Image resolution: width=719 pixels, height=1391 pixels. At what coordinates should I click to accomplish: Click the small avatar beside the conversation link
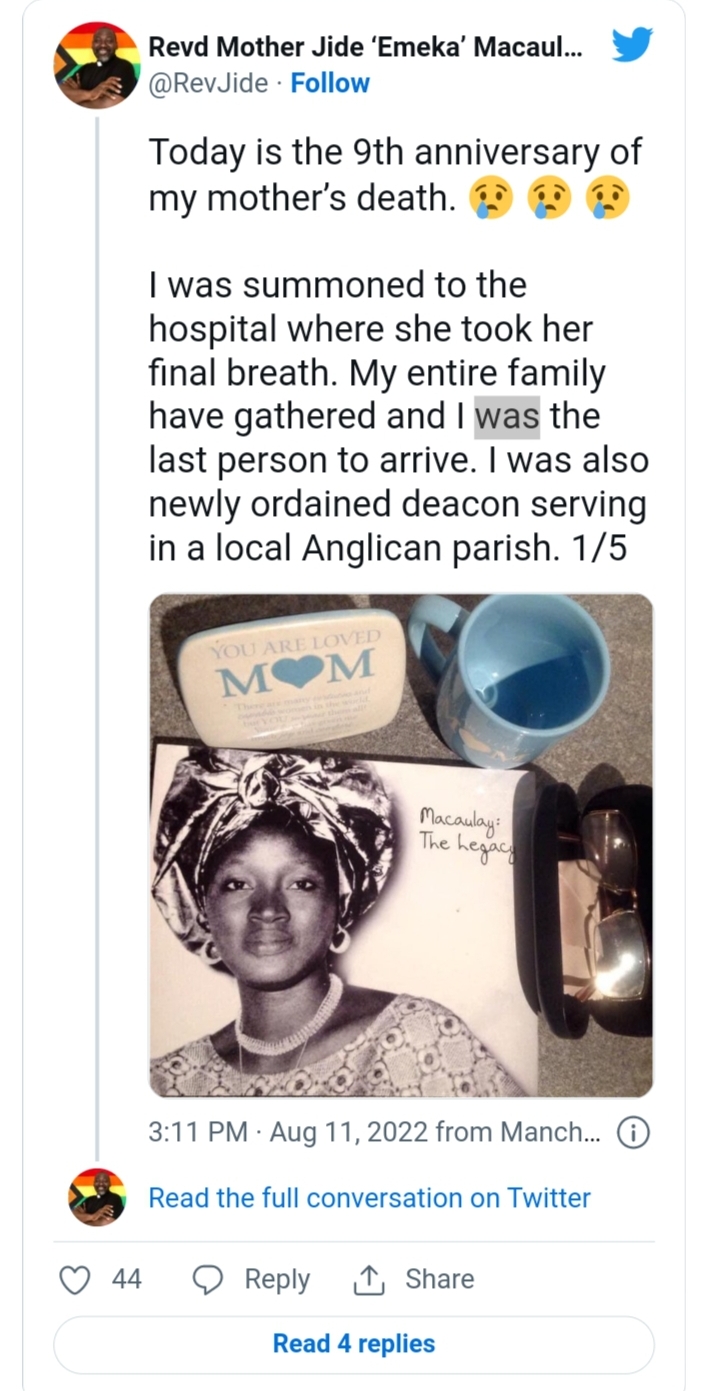pyautogui.click(x=97, y=1197)
